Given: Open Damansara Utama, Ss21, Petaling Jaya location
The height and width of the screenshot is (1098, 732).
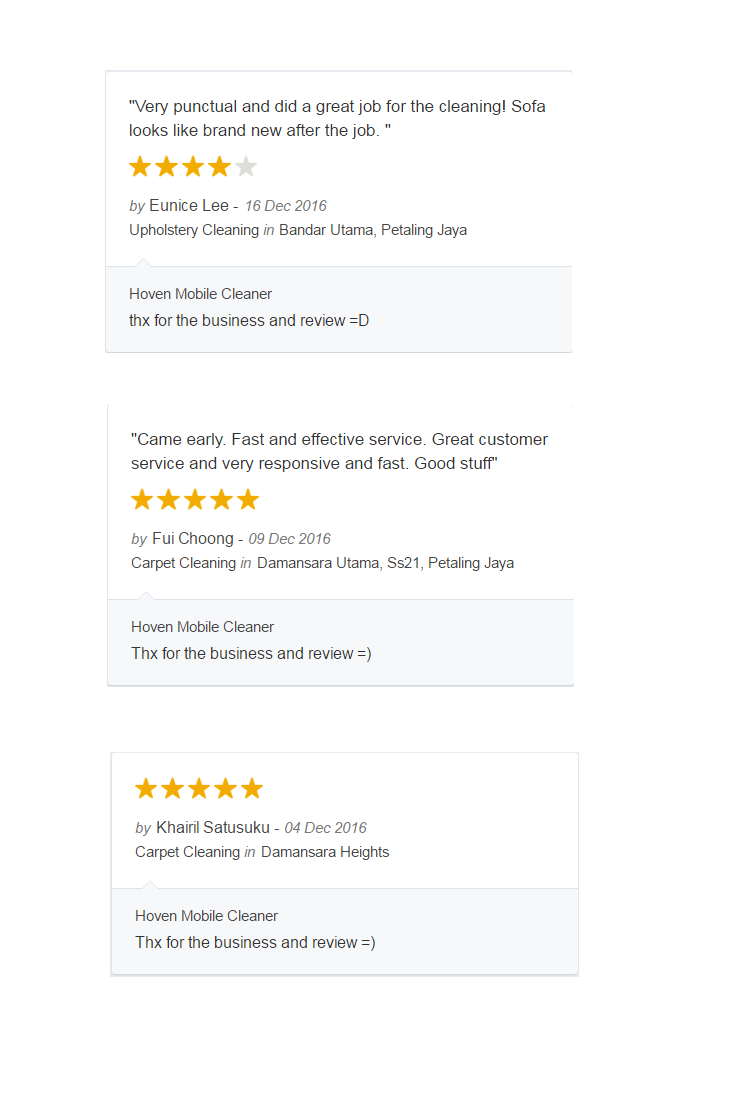Looking at the screenshot, I should (385, 563).
